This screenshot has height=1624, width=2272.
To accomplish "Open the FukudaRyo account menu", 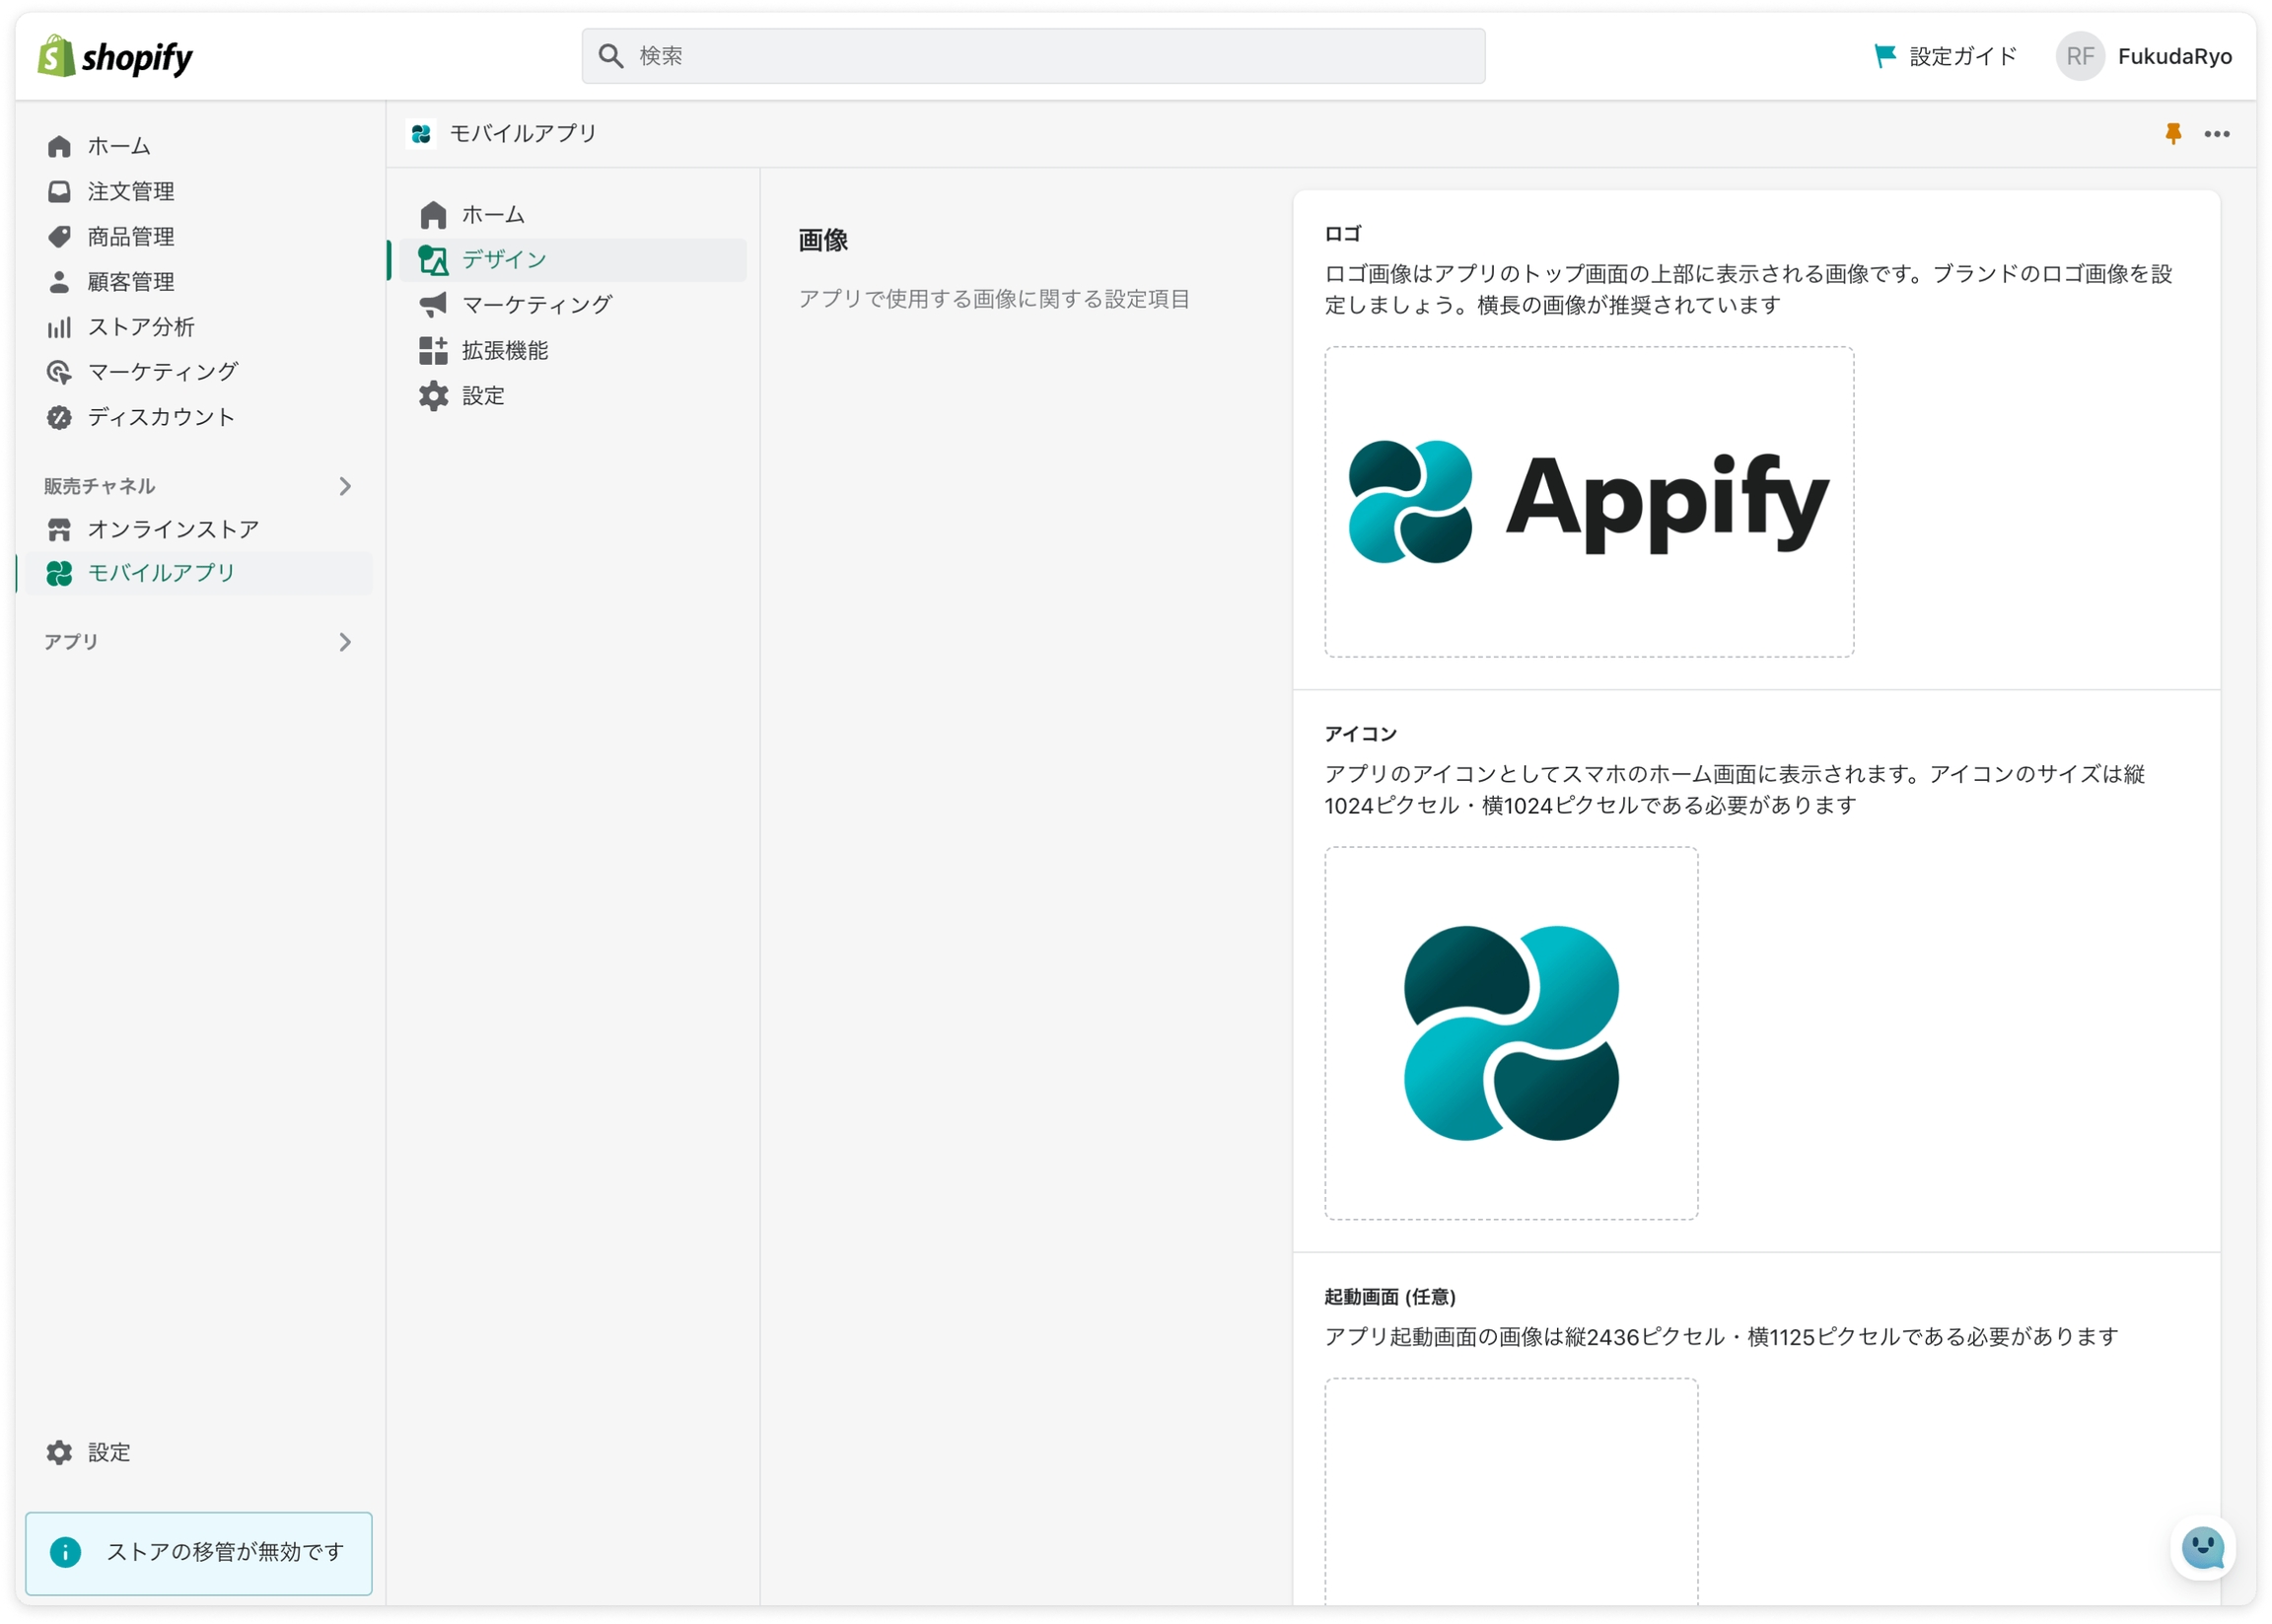I will (x=2144, y=56).
